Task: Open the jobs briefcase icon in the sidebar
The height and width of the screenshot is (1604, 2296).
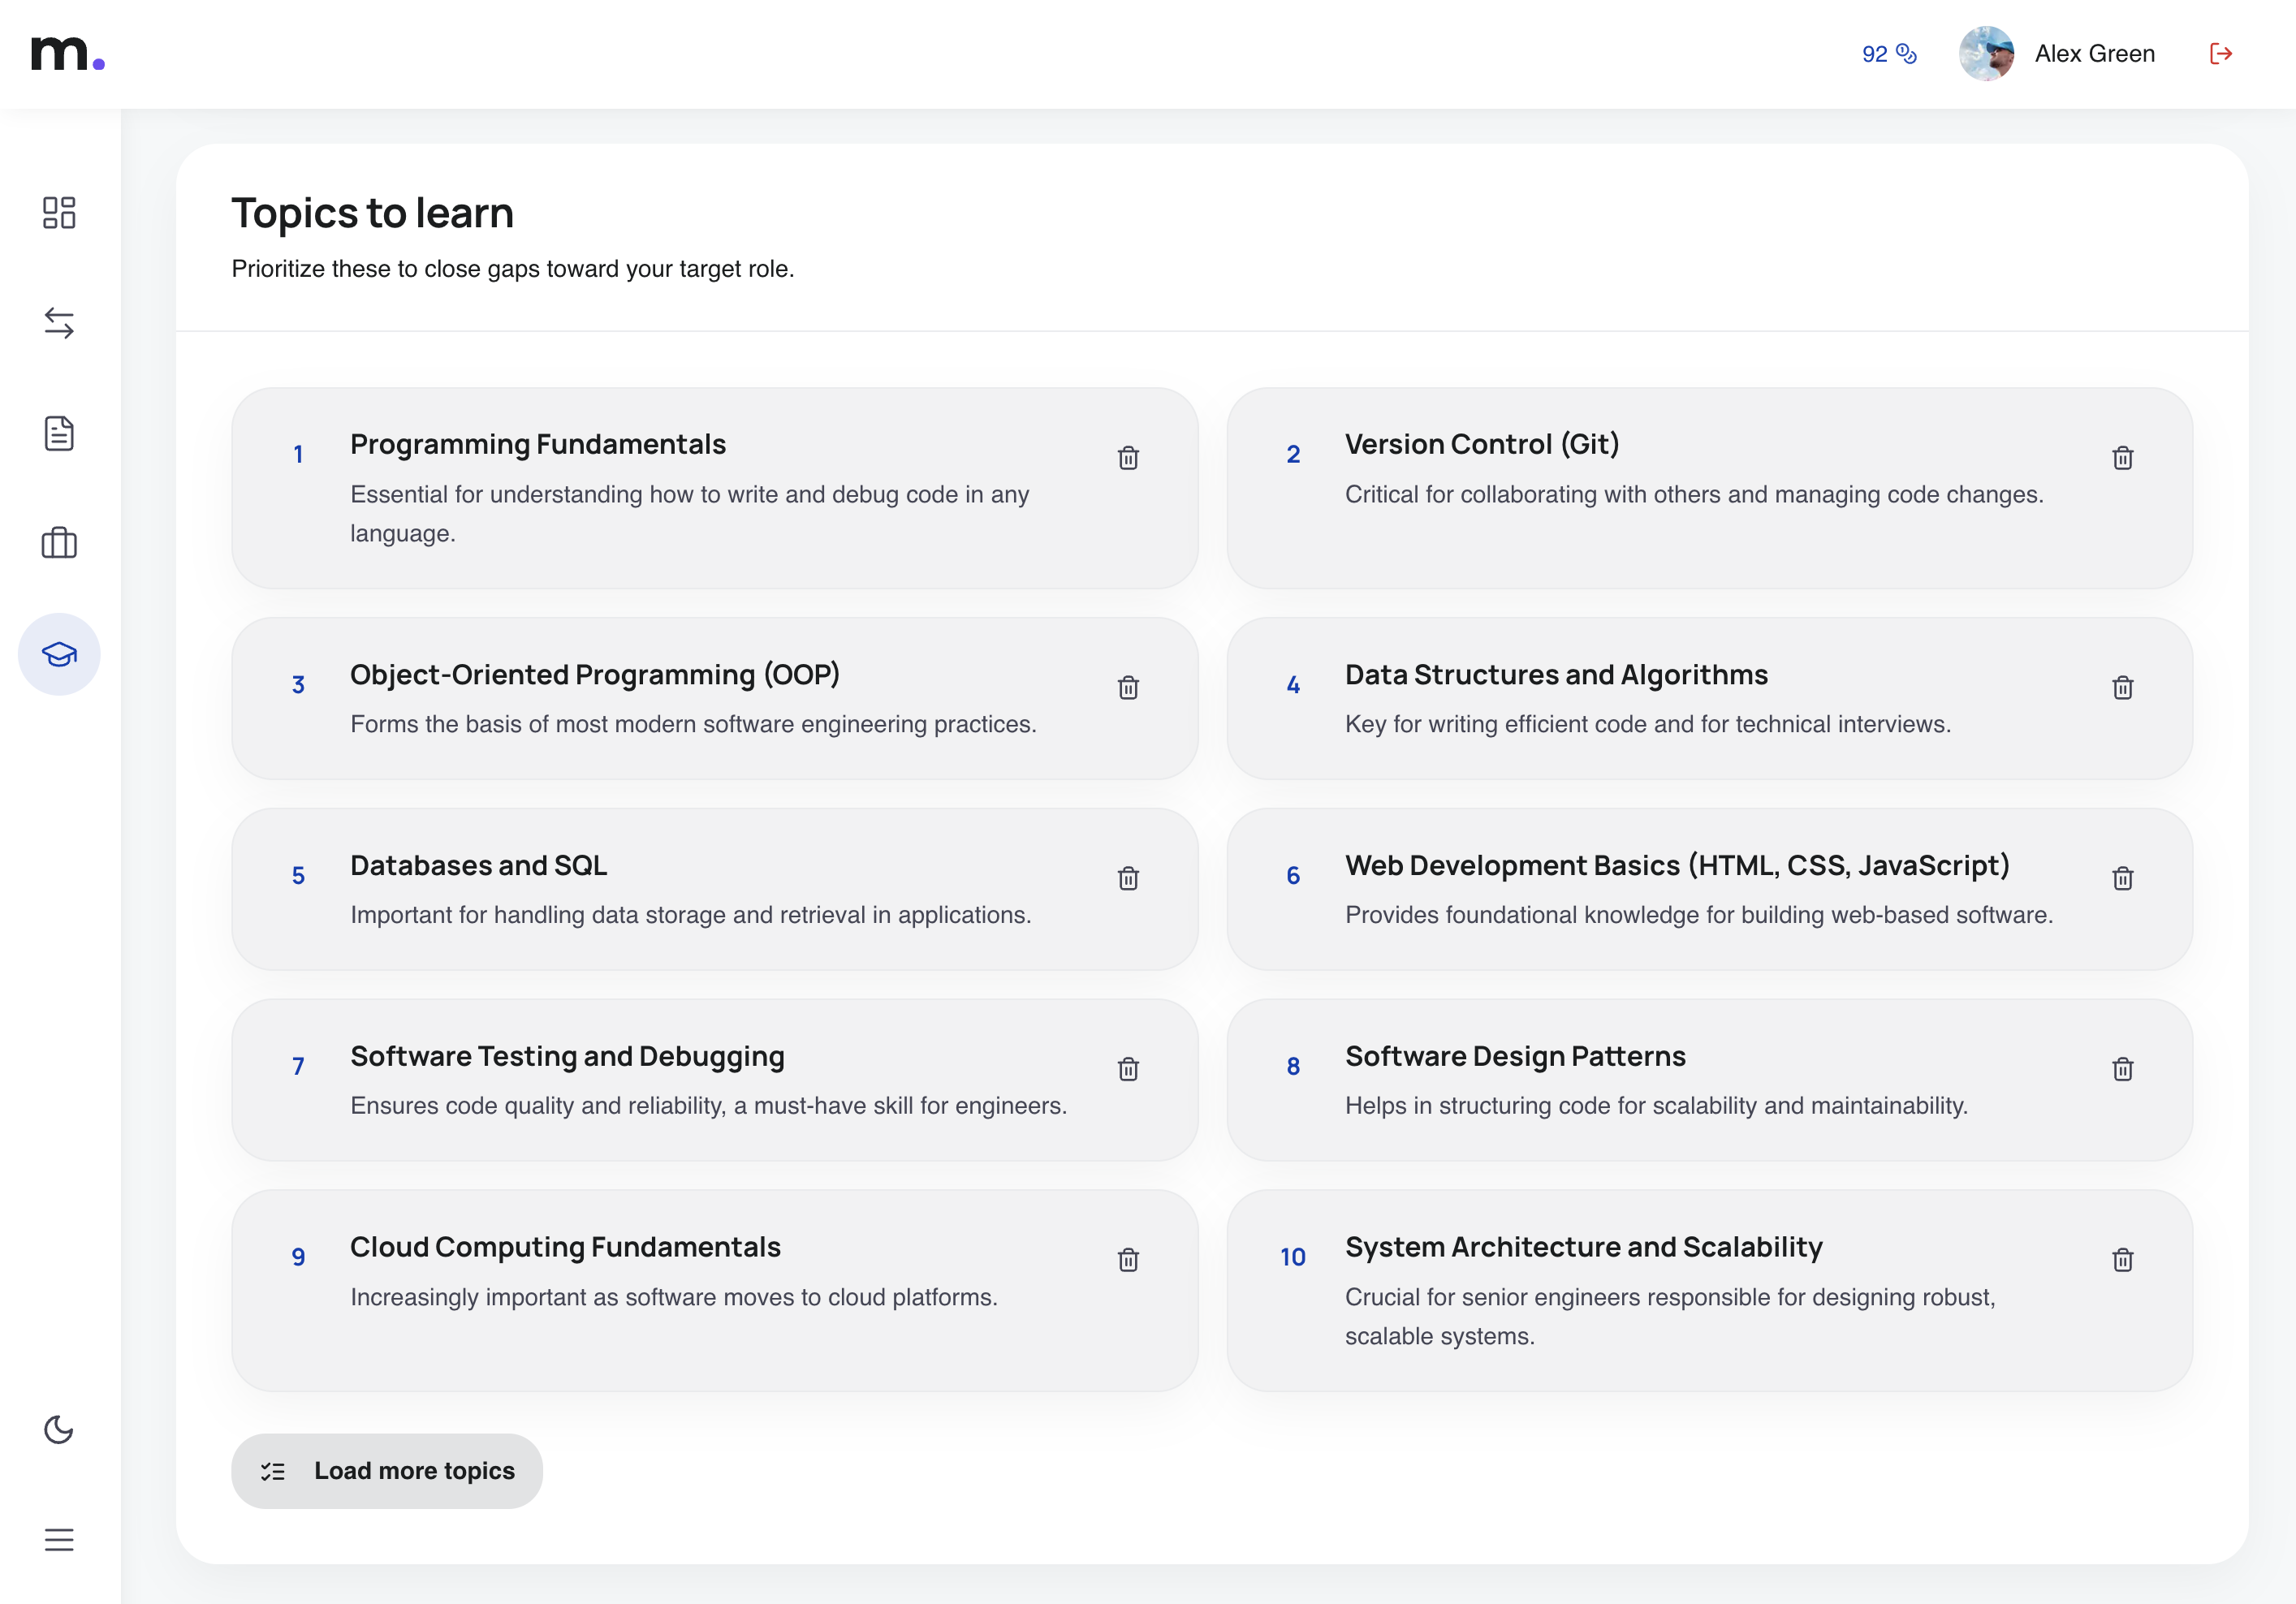Action: point(59,543)
